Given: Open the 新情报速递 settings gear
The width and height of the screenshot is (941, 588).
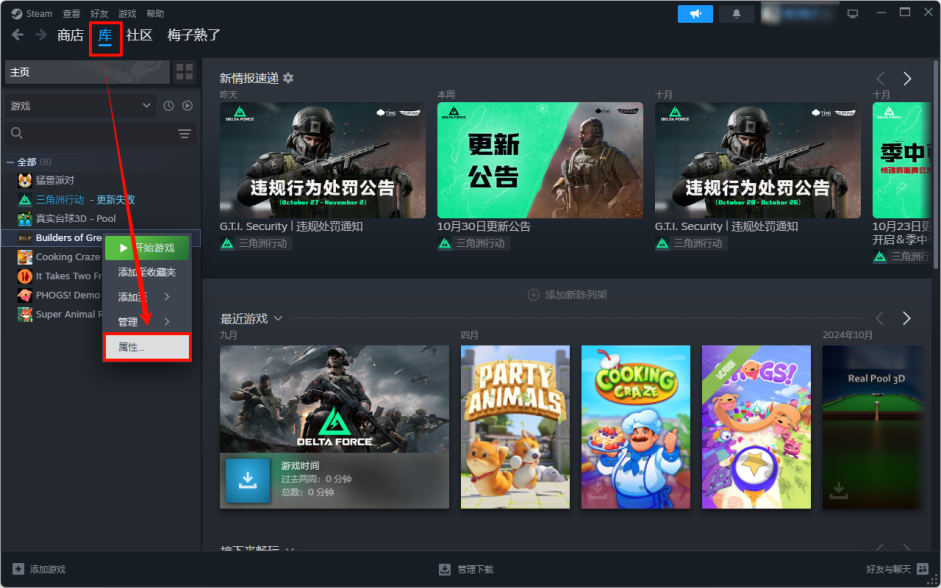Looking at the screenshot, I should click(x=290, y=77).
